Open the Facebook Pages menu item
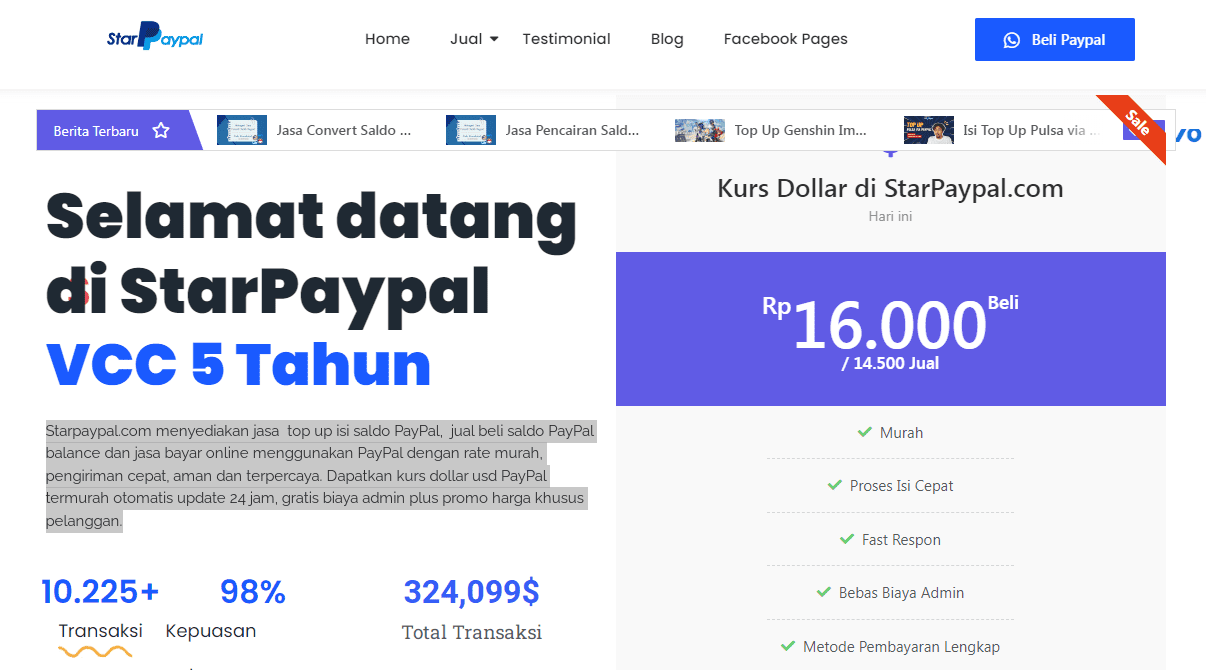Screen dimensions: 1206x670 (x=786, y=39)
